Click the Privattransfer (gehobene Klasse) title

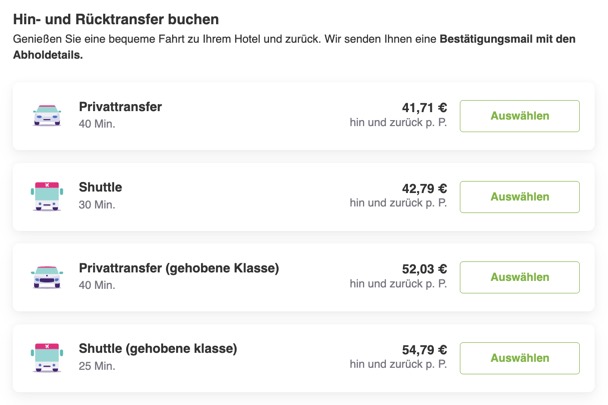pyautogui.click(x=179, y=268)
